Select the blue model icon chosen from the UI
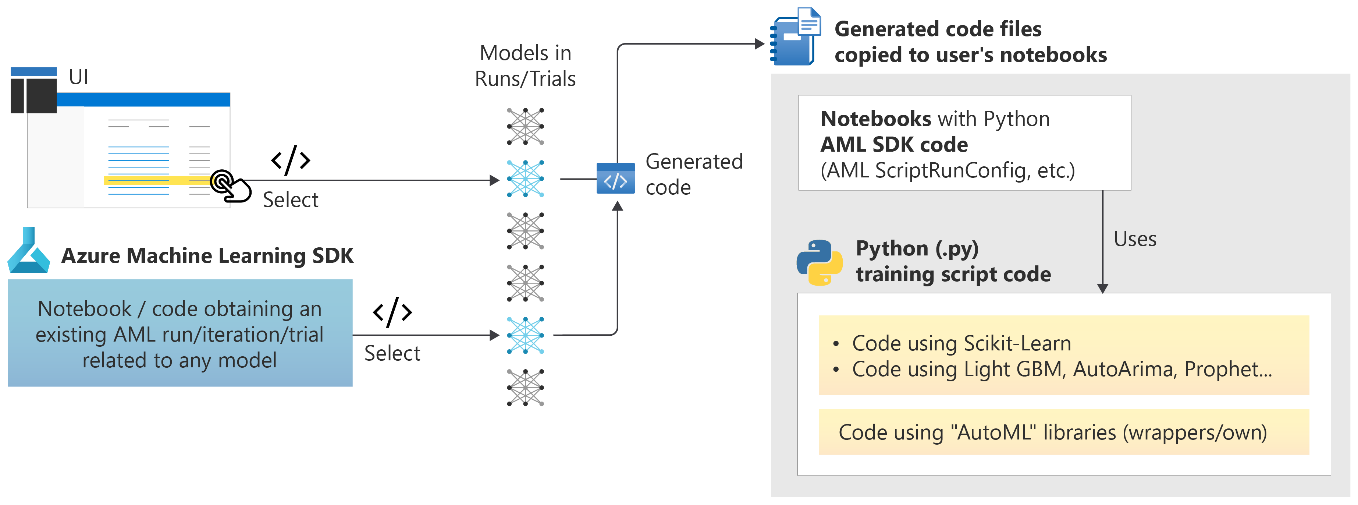 (524, 178)
